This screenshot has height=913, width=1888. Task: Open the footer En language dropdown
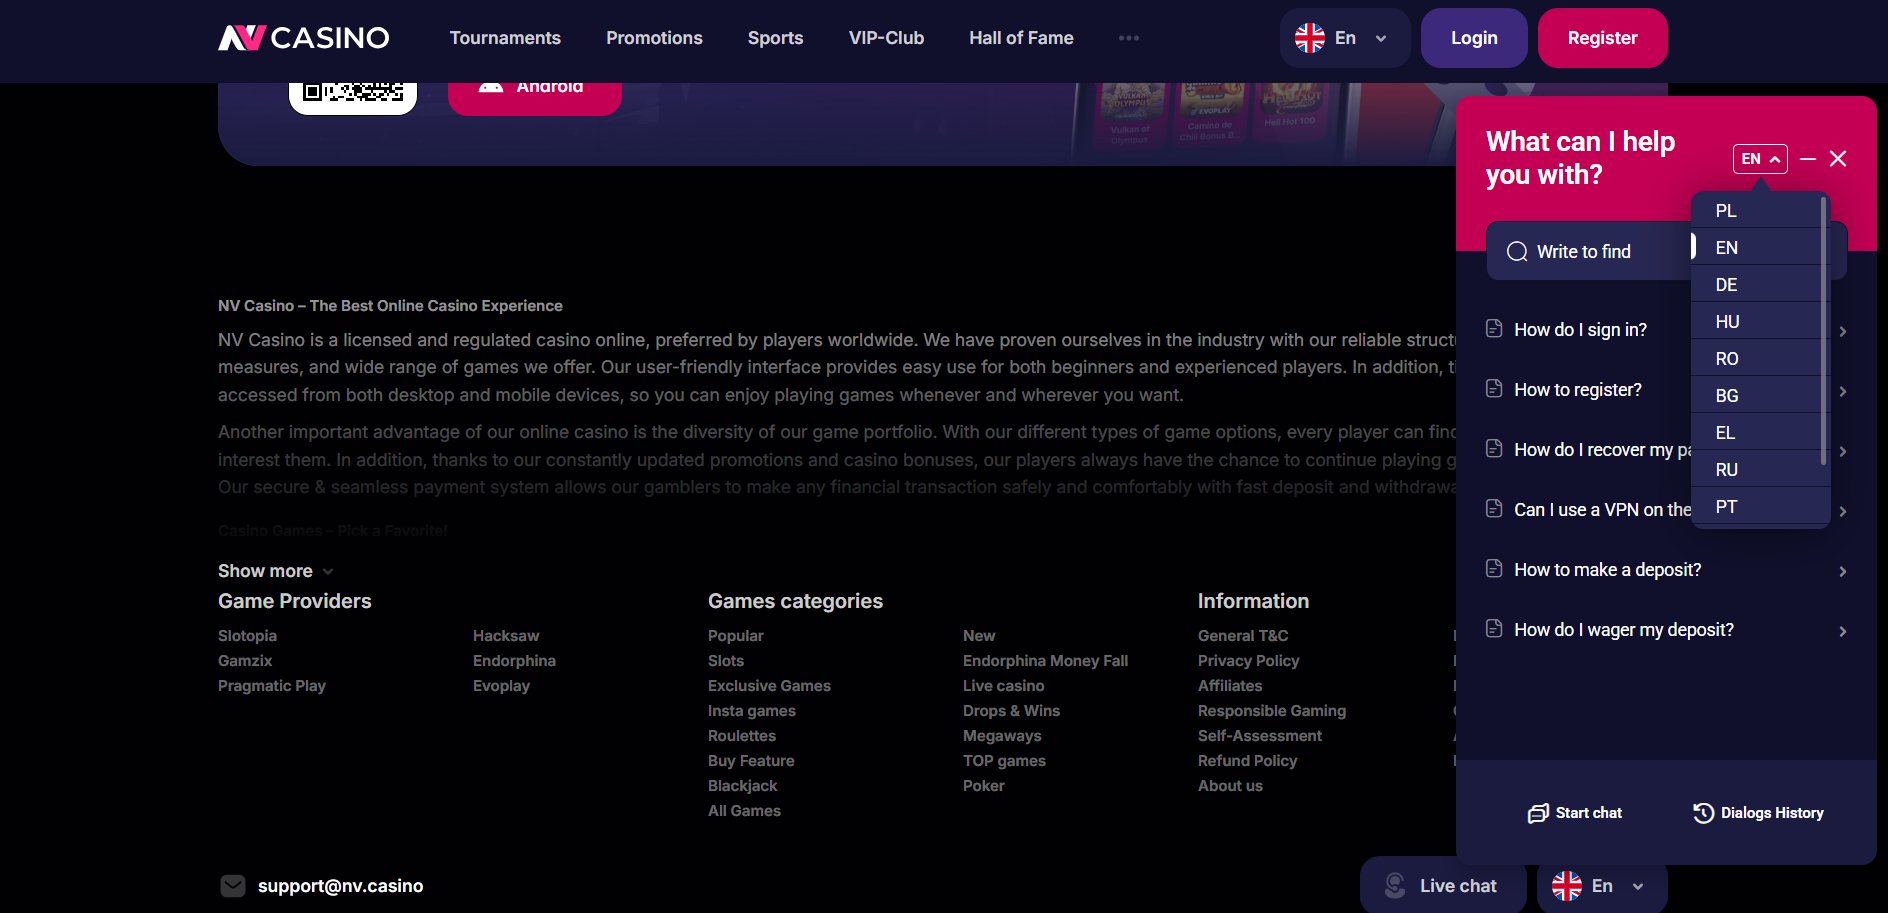tap(1601, 886)
